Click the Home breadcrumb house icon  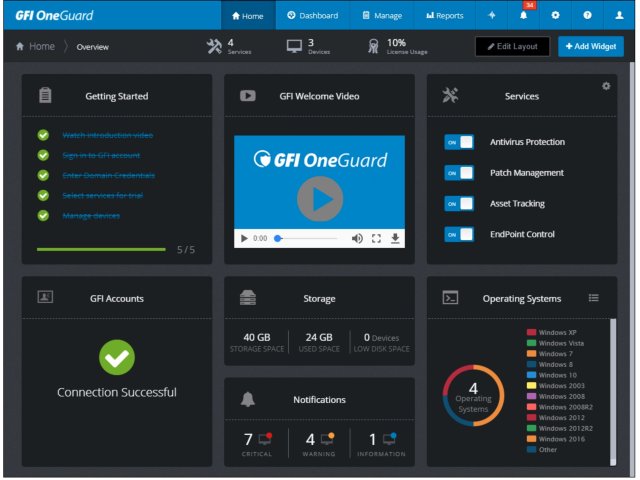[20, 46]
